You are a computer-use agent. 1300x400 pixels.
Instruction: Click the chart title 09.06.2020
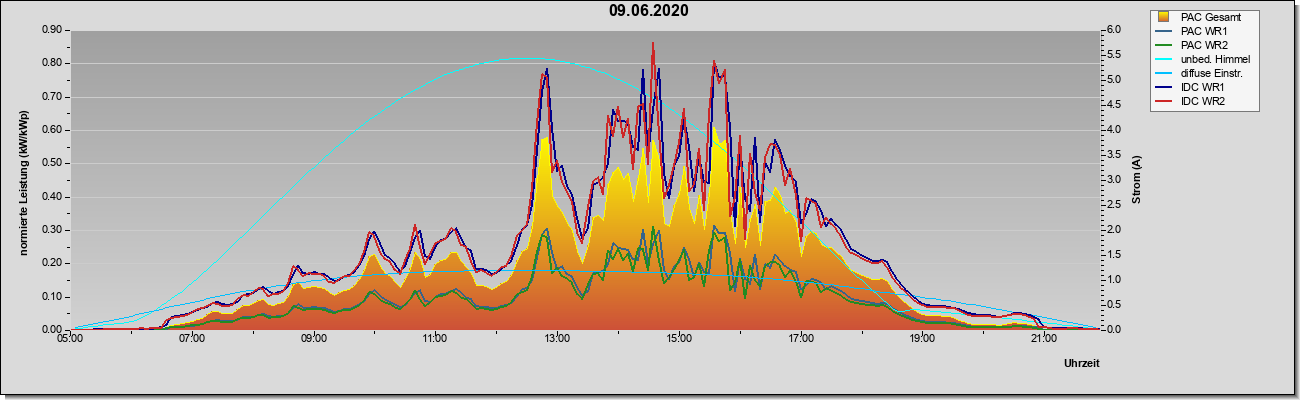coord(648,11)
